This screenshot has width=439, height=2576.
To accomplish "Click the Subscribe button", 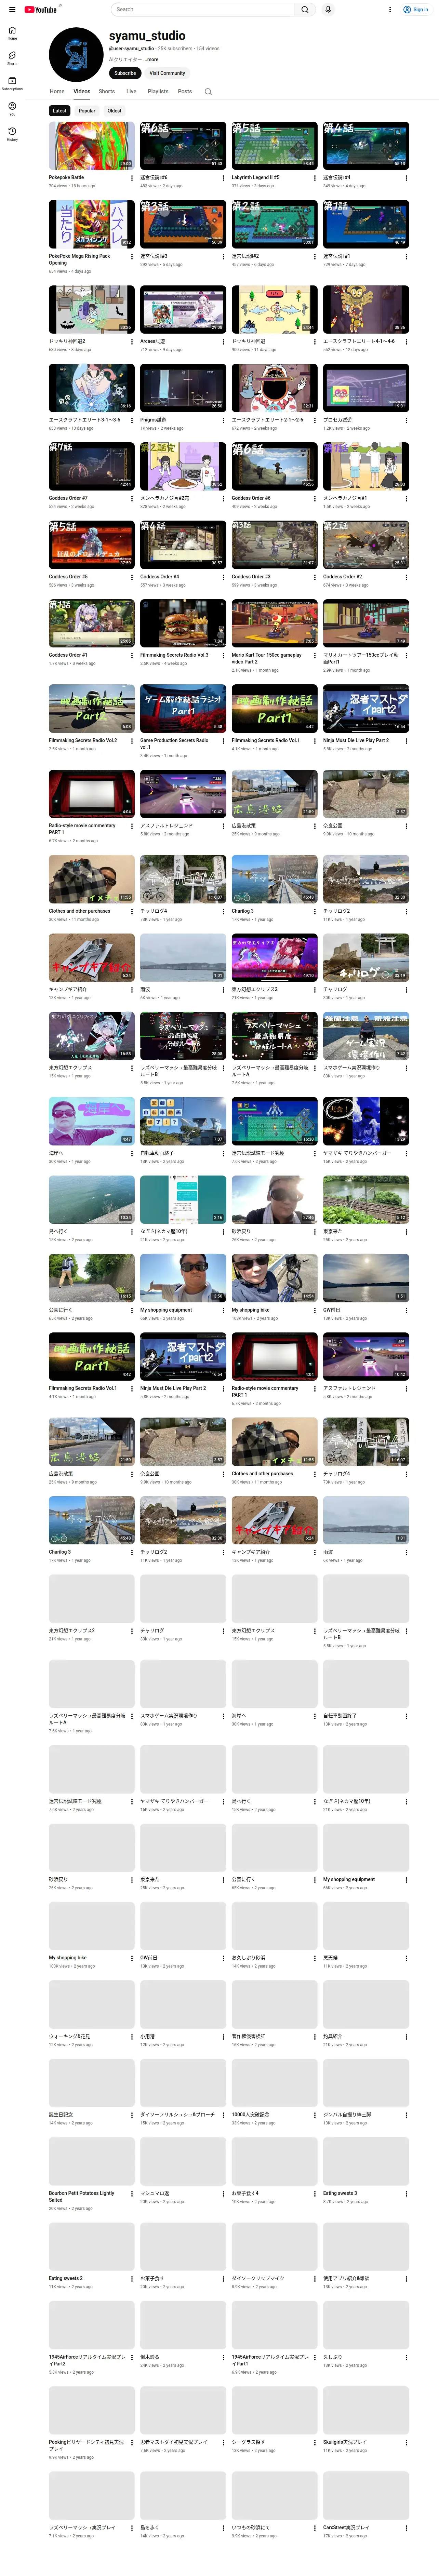I will pos(125,73).
